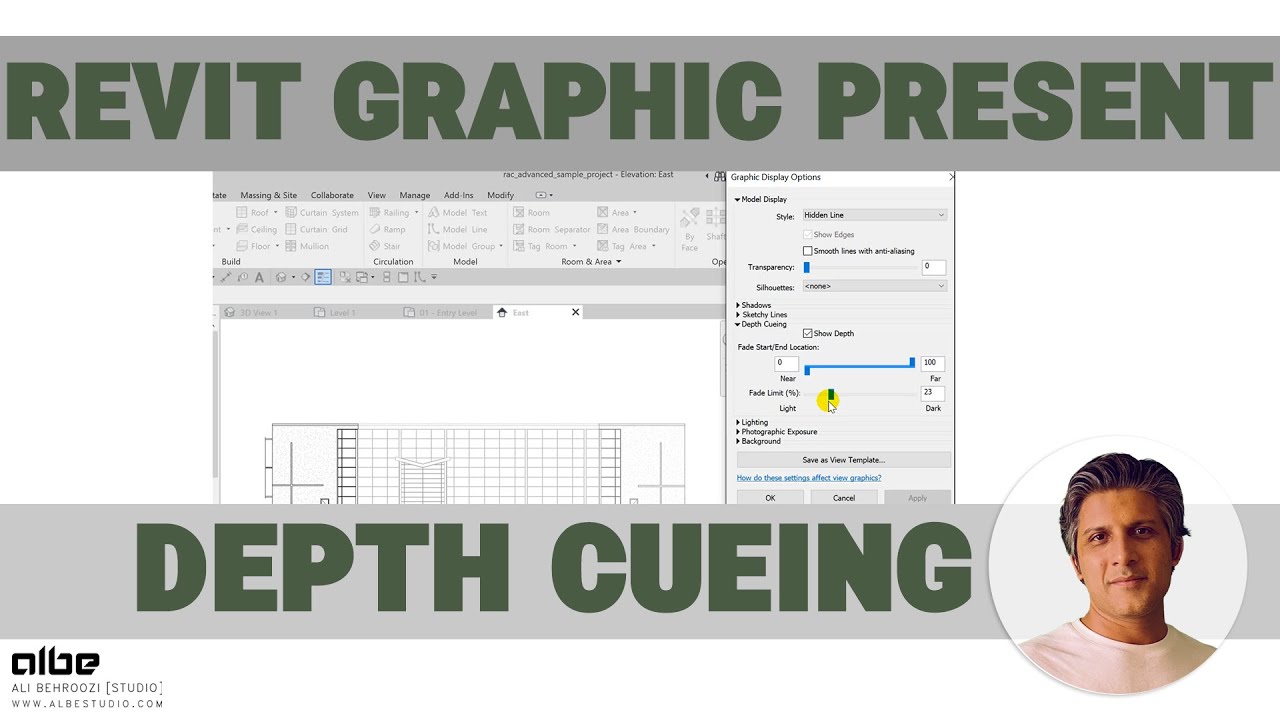Open the view graphics settings help link
The height and width of the screenshot is (720, 1280).
click(809, 478)
